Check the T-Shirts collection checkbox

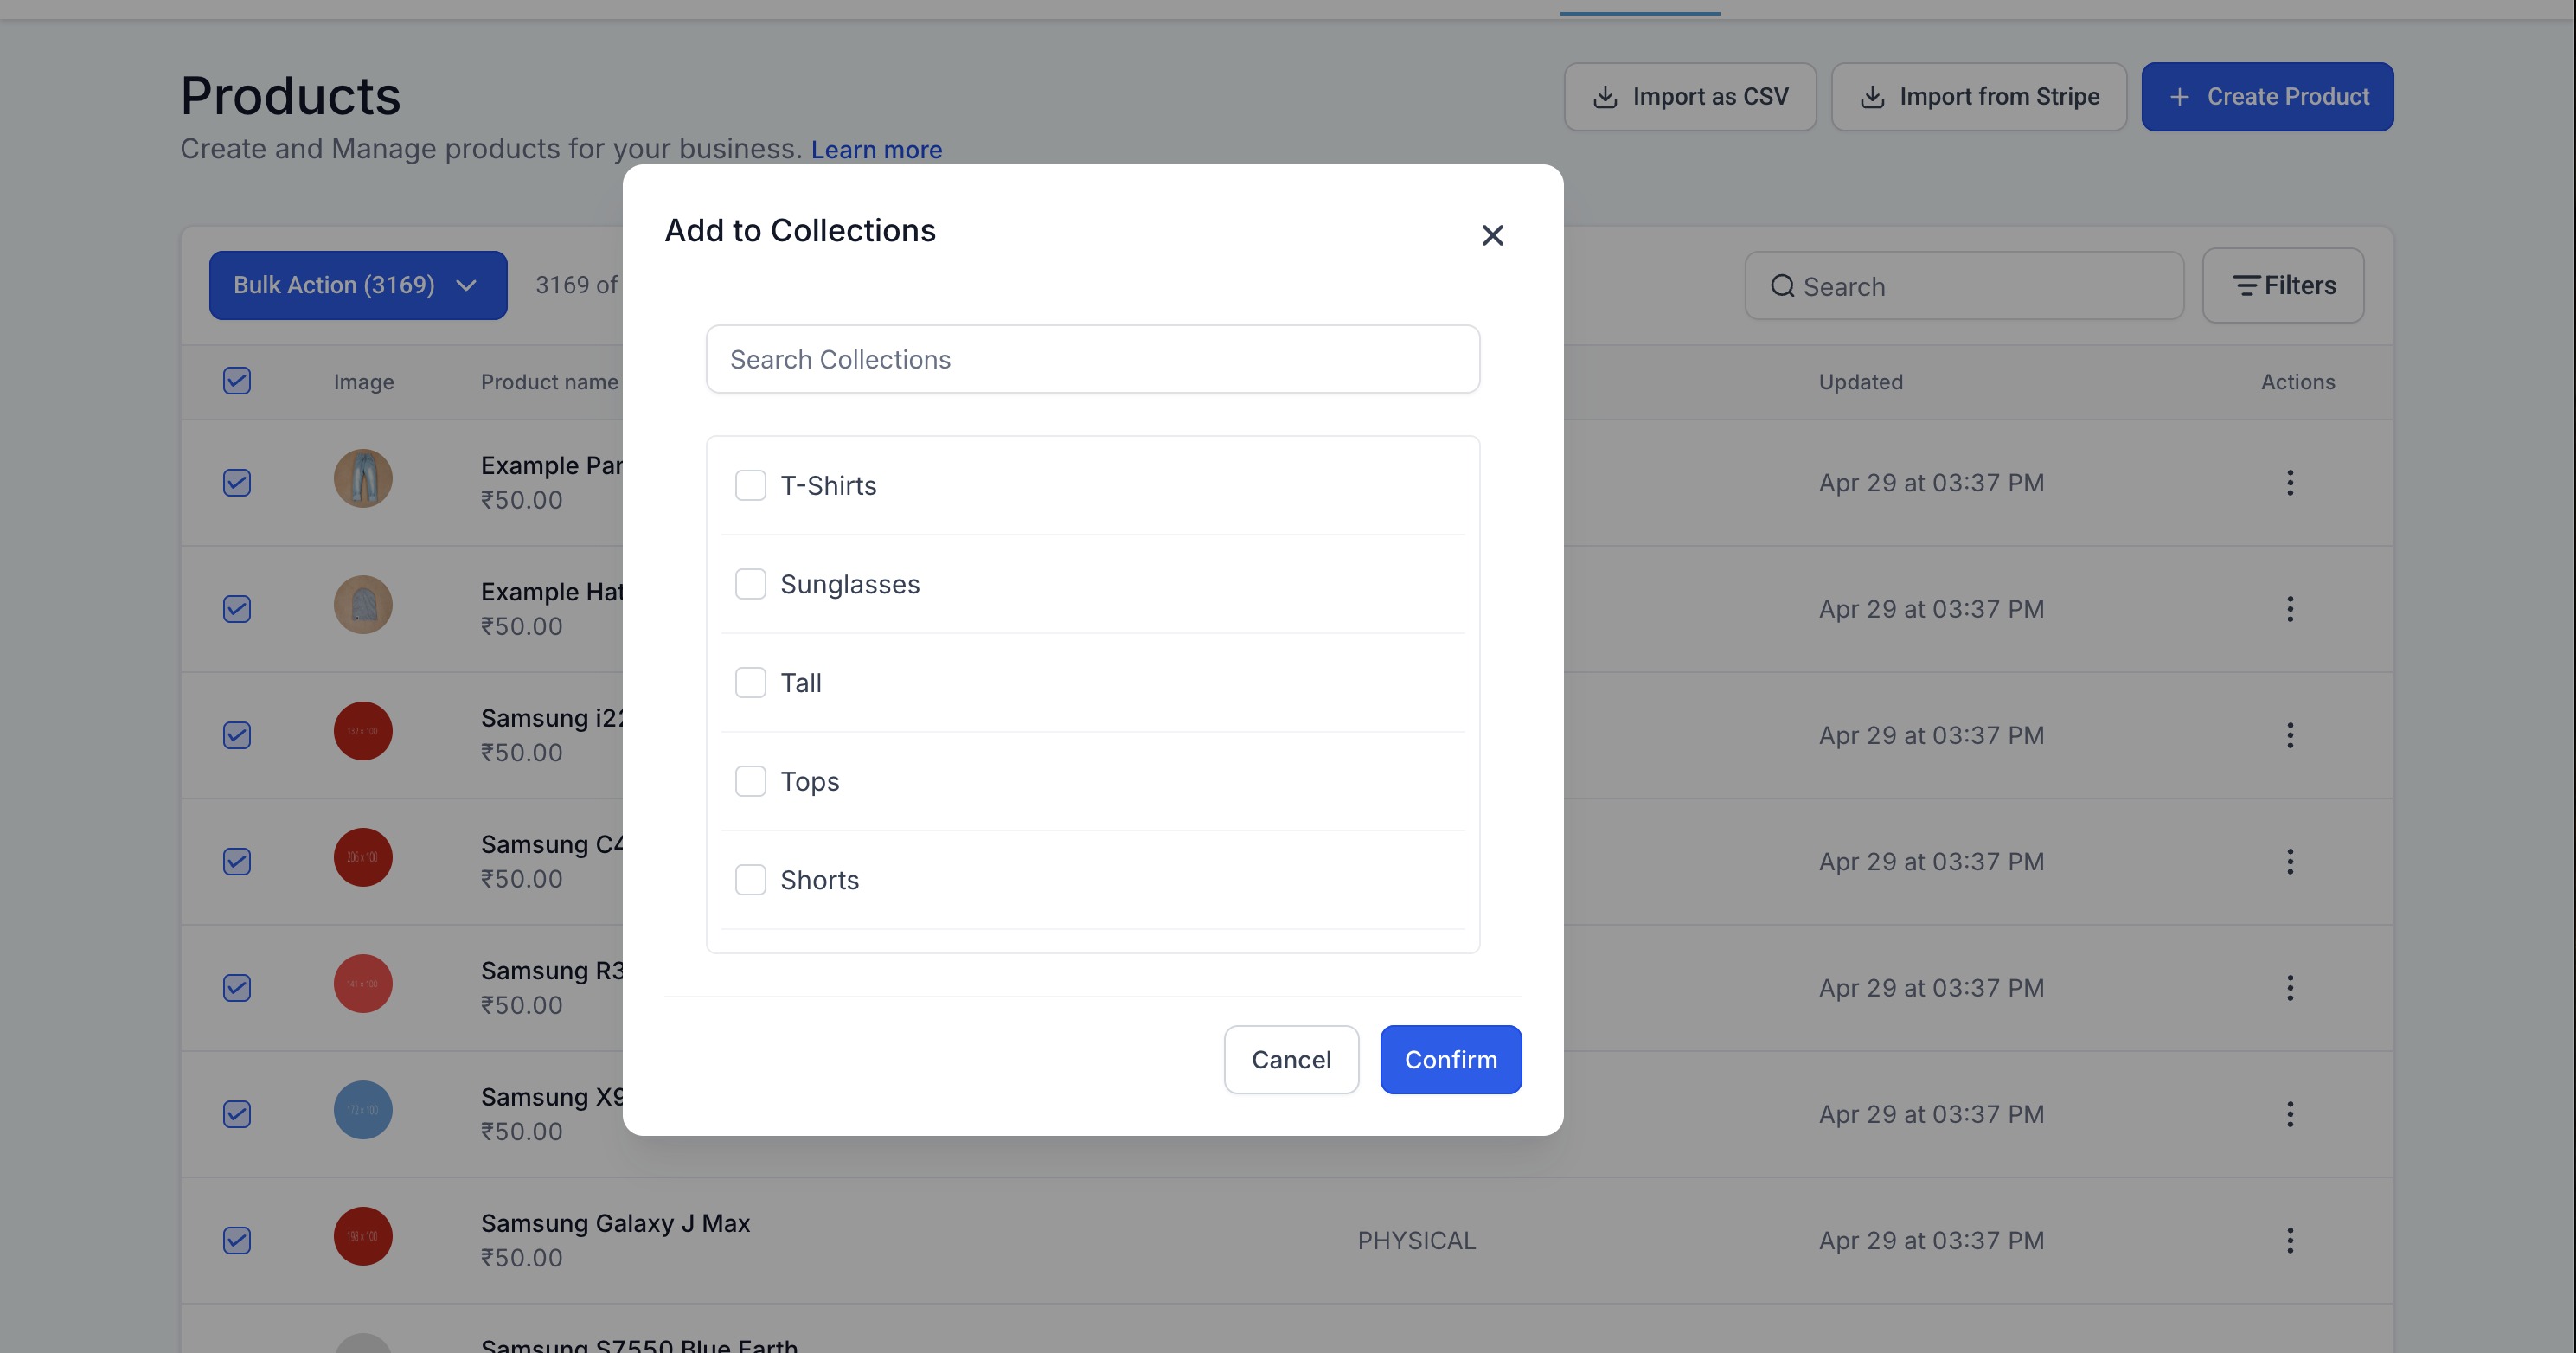750,485
